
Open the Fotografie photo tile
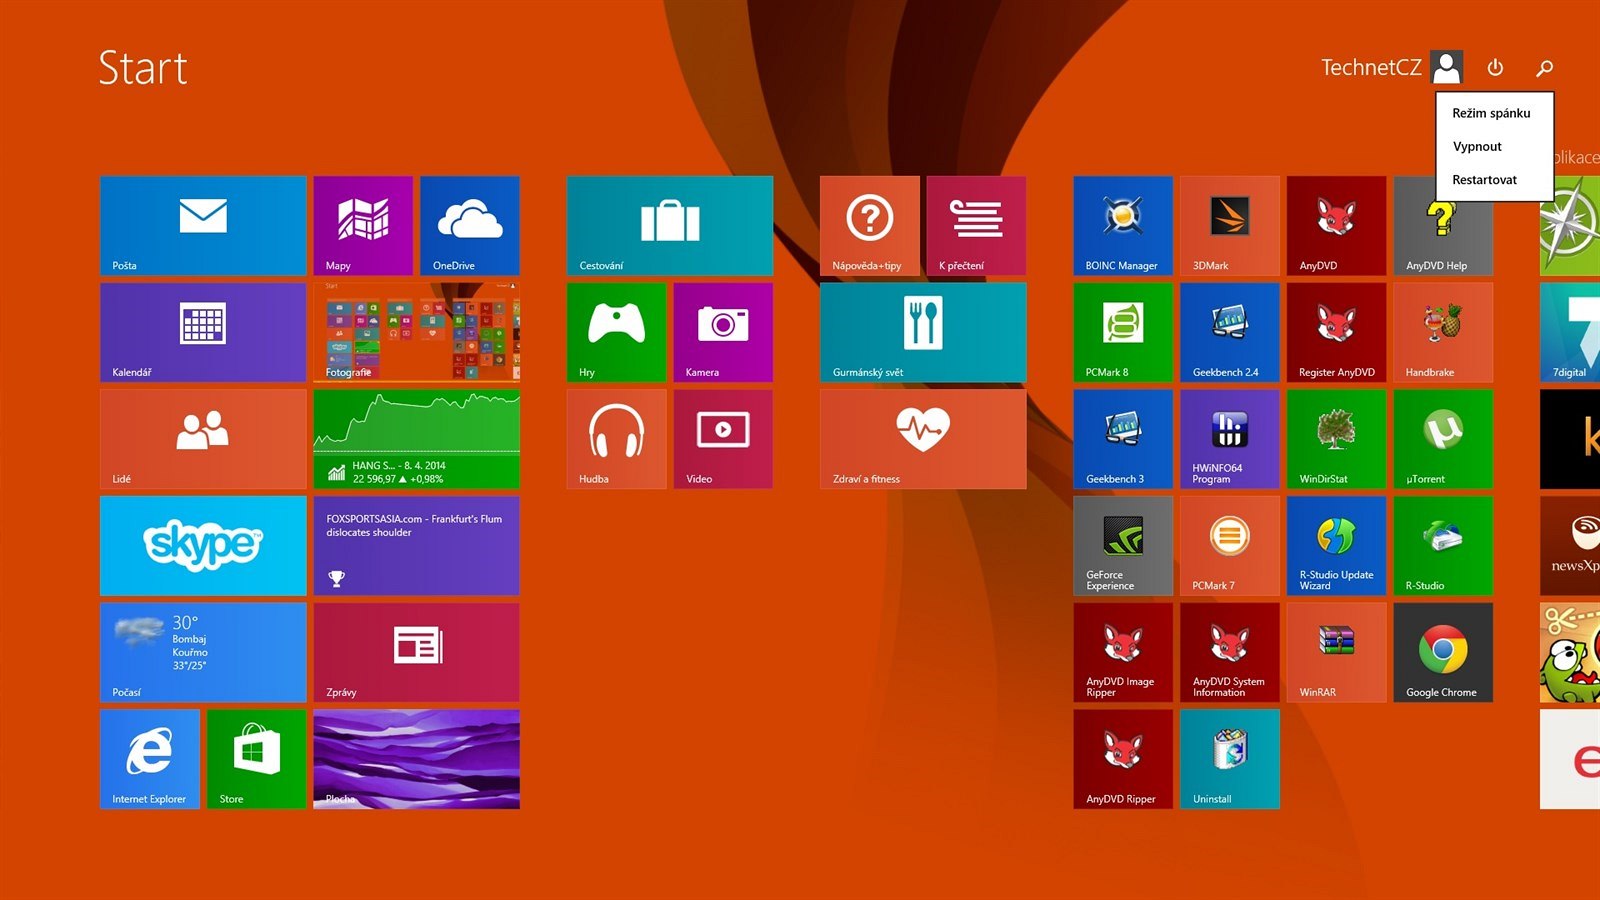click(416, 332)
